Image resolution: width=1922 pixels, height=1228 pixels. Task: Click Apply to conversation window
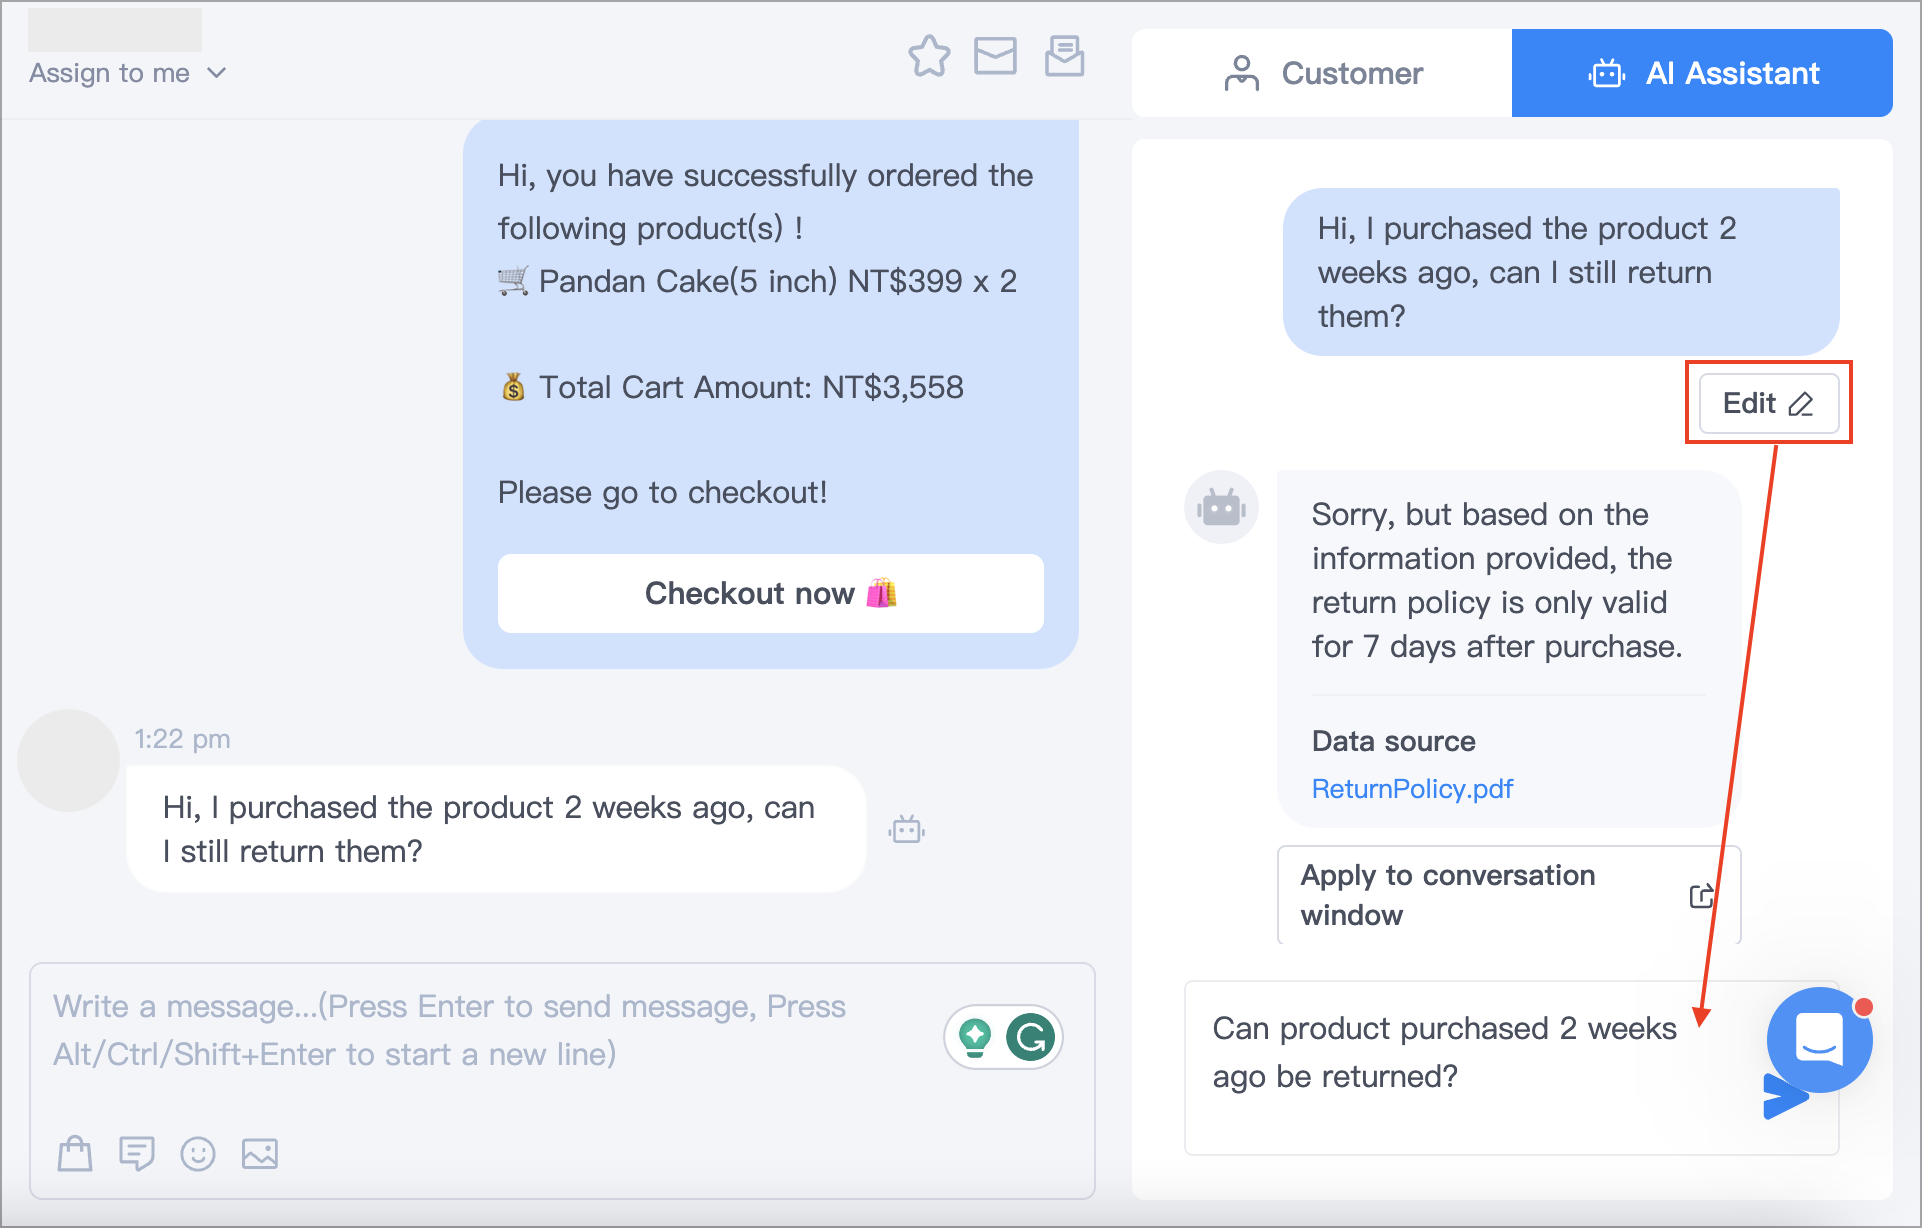[1509, 895]
